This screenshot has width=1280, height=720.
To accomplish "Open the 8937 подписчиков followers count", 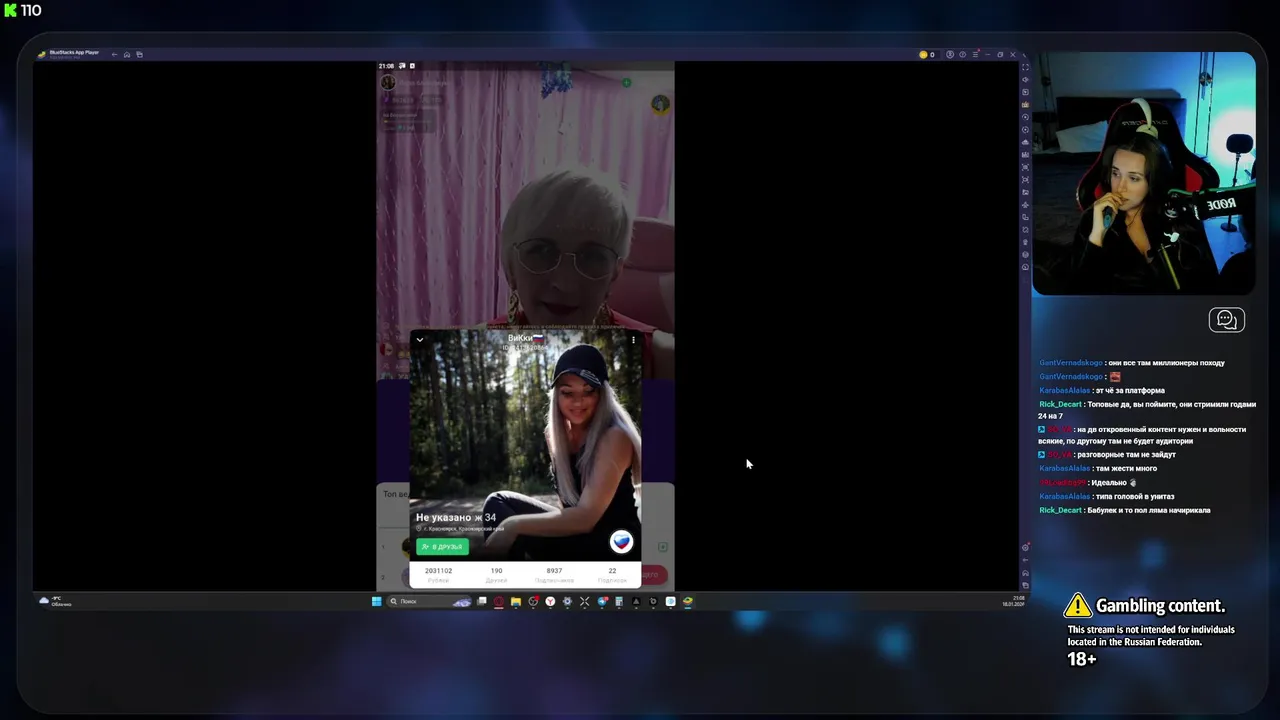I will [554, 574].
